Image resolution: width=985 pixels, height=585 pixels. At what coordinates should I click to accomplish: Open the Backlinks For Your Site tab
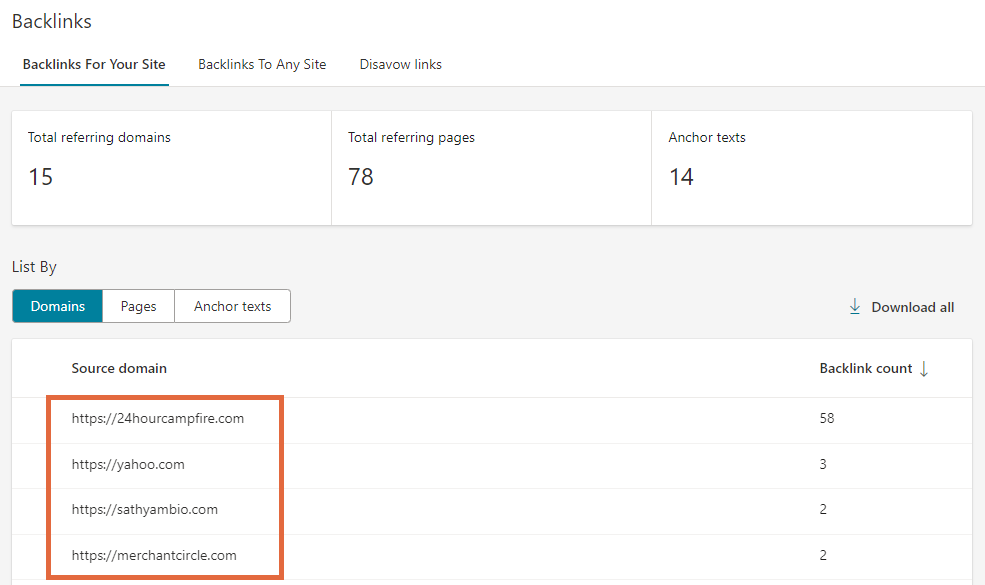tap(94, 64)
